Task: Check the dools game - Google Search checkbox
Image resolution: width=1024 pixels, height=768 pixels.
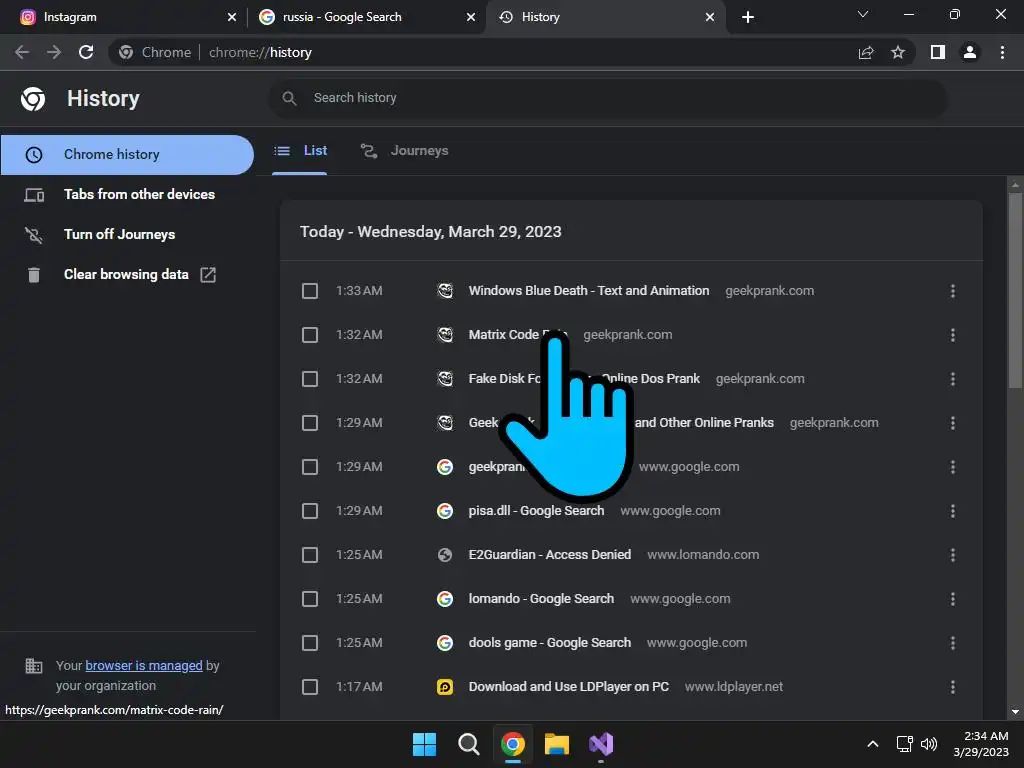Action: click(310, 643)
